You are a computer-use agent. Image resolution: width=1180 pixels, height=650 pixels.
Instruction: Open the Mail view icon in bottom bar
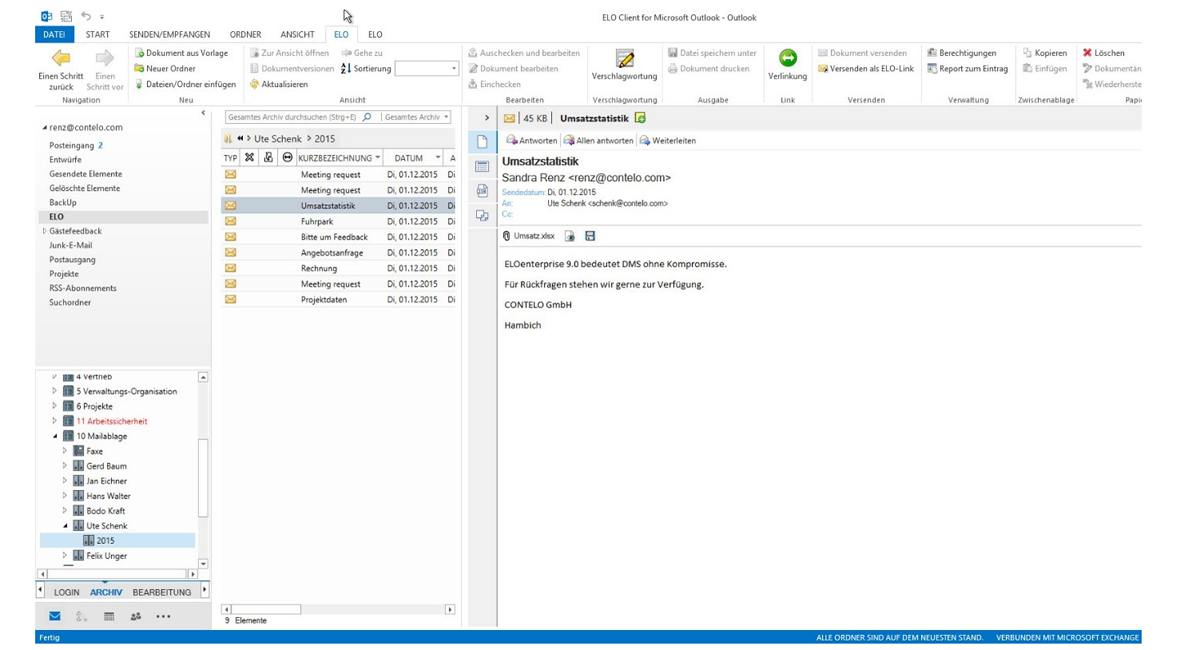[x=55, y=616]
